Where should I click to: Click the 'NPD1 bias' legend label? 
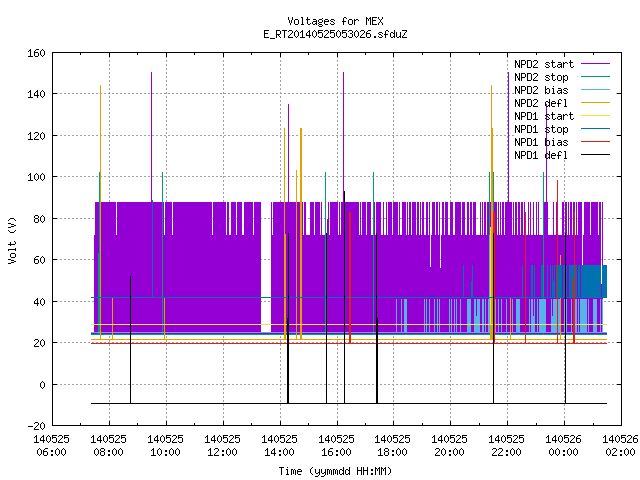tap(541, 142)
